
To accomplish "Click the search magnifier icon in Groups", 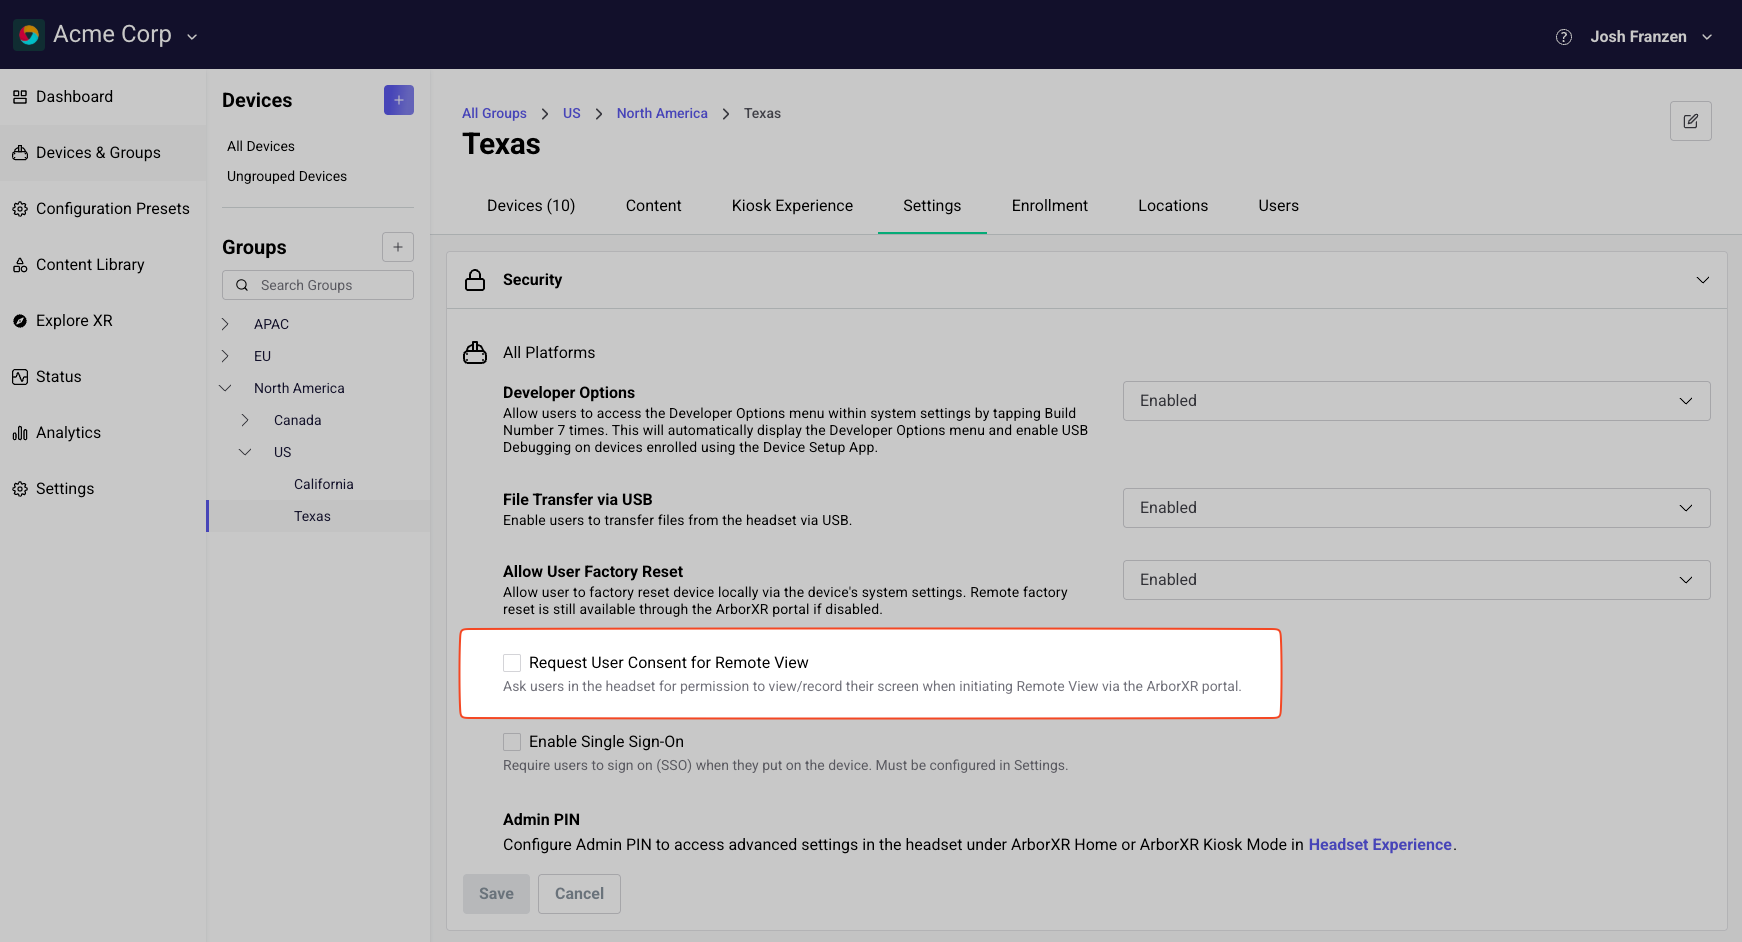I will [242, 285].
